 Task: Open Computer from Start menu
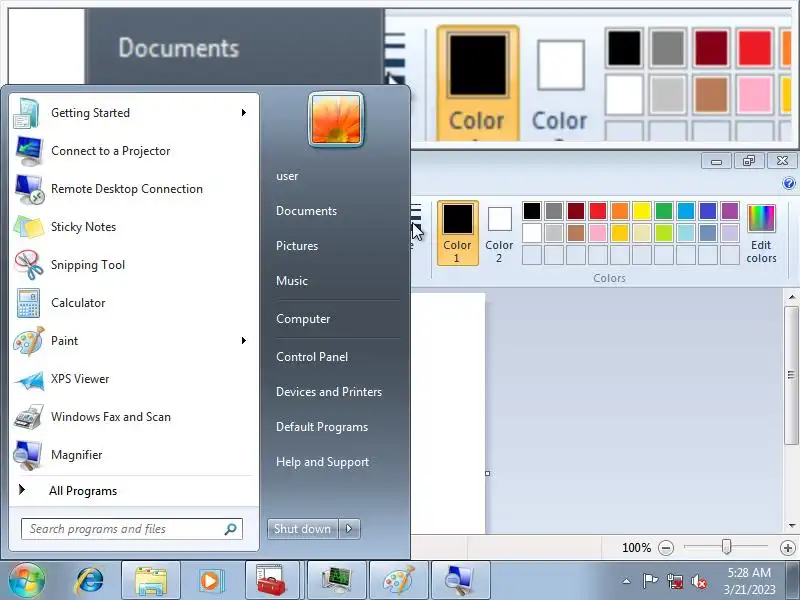pyautogui.click(x=303, y=319)
